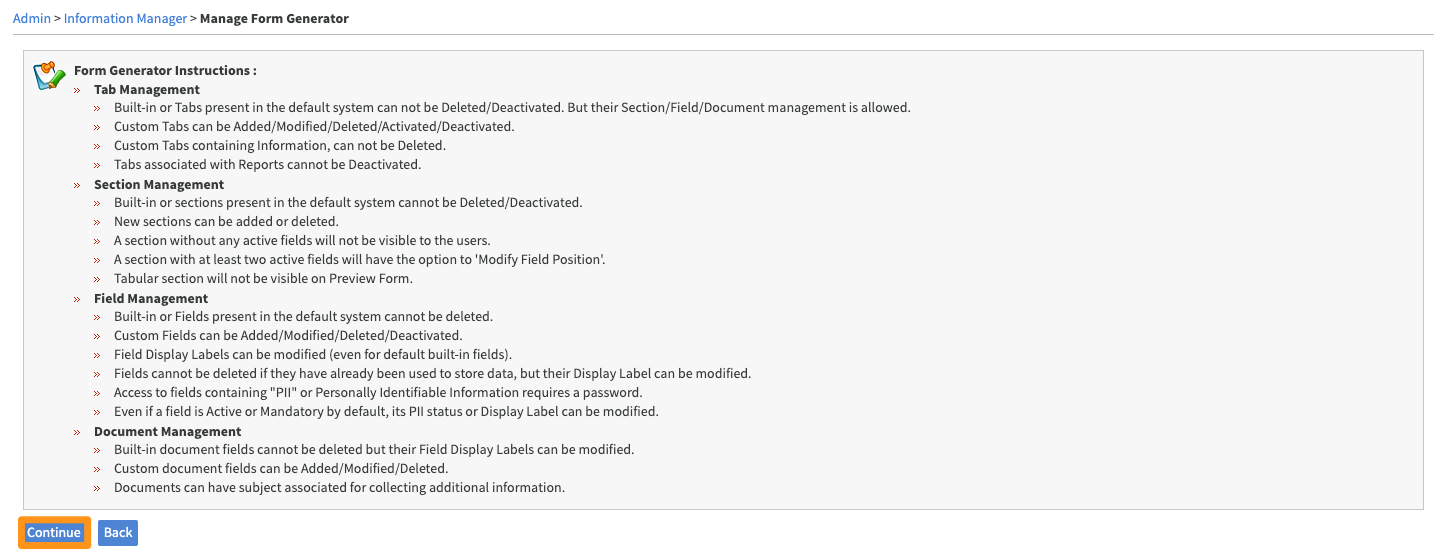Select the Section Management heading
The height and width of the screenshot is (557, 1439).
point(159,184)
